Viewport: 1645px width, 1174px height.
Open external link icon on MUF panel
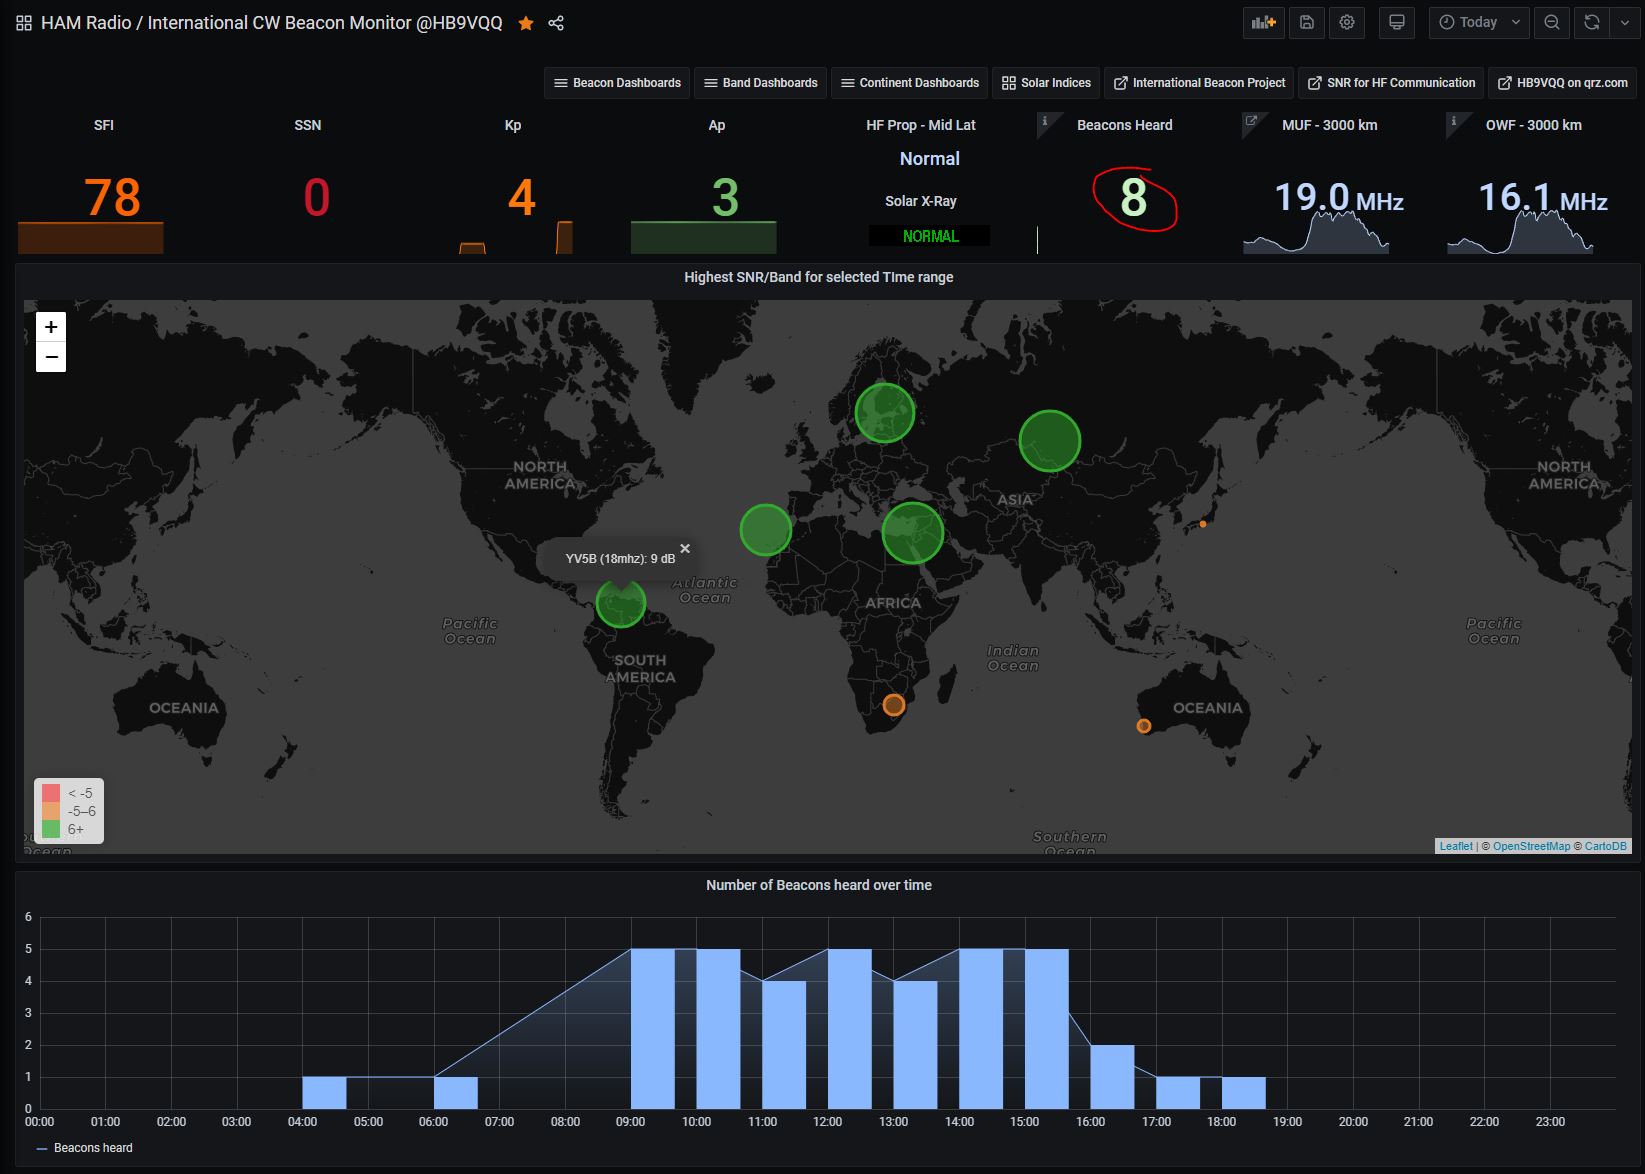tap(1250, 121)
